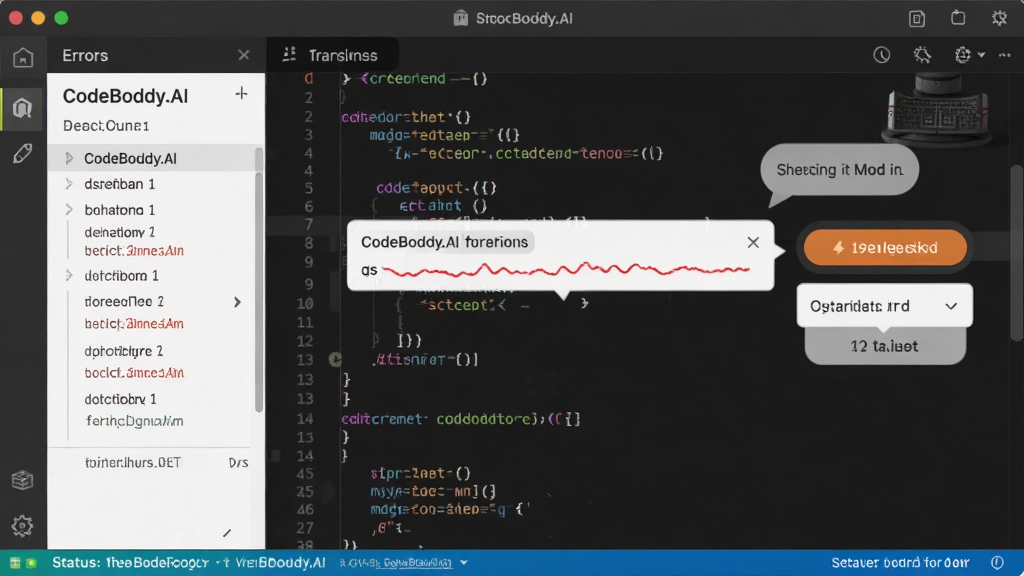Expand doreeoNee 2 with right chevron
The height and width of the screenshot is (576, 1024).
[237, 302]
